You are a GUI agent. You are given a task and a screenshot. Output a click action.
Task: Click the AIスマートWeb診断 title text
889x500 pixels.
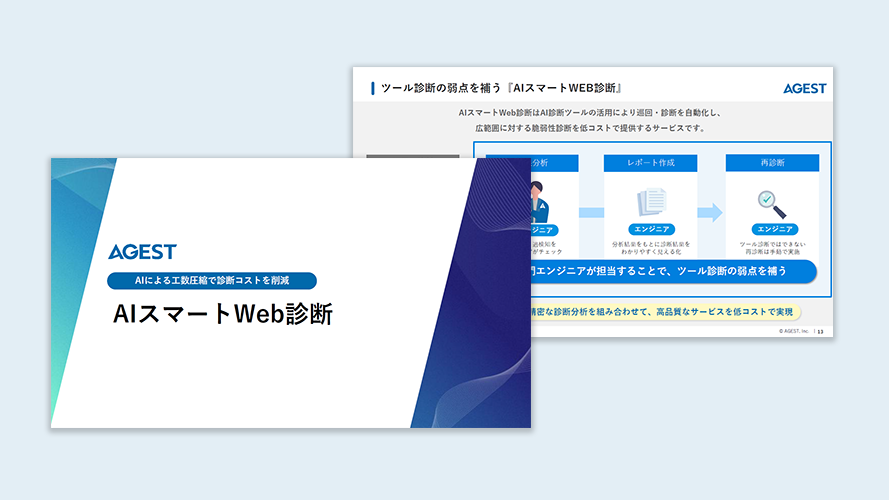pyautogui.click(x=222, y=314)
